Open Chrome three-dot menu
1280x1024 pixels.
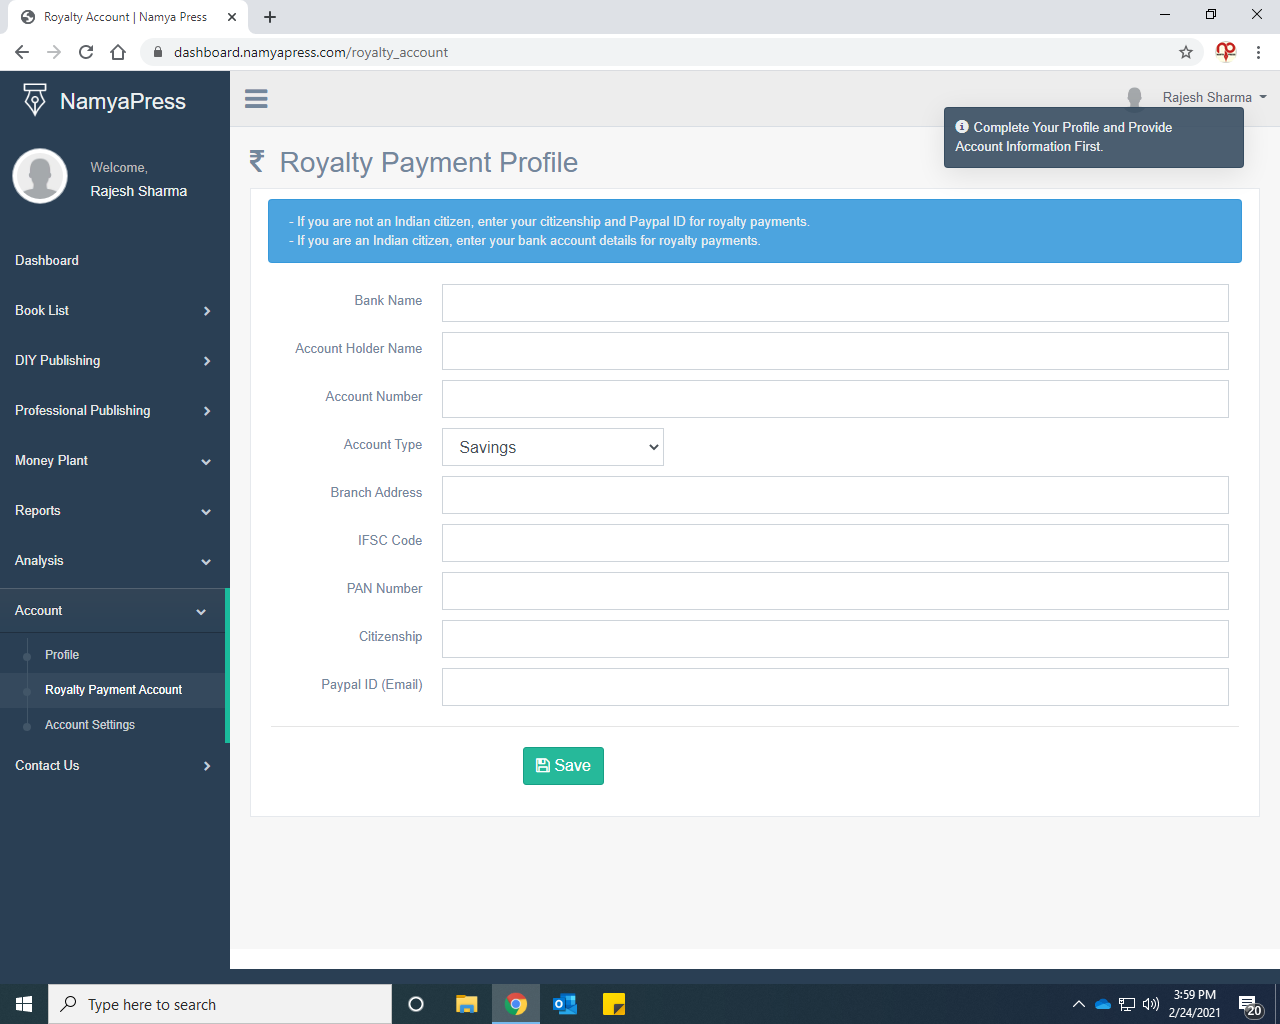coord(1259,52)
